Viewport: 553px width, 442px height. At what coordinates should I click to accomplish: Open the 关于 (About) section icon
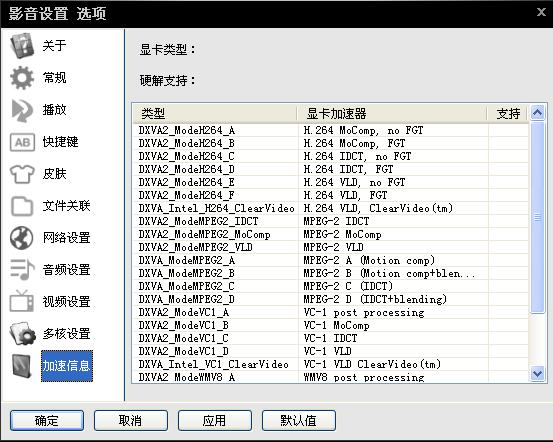point(22,46)
